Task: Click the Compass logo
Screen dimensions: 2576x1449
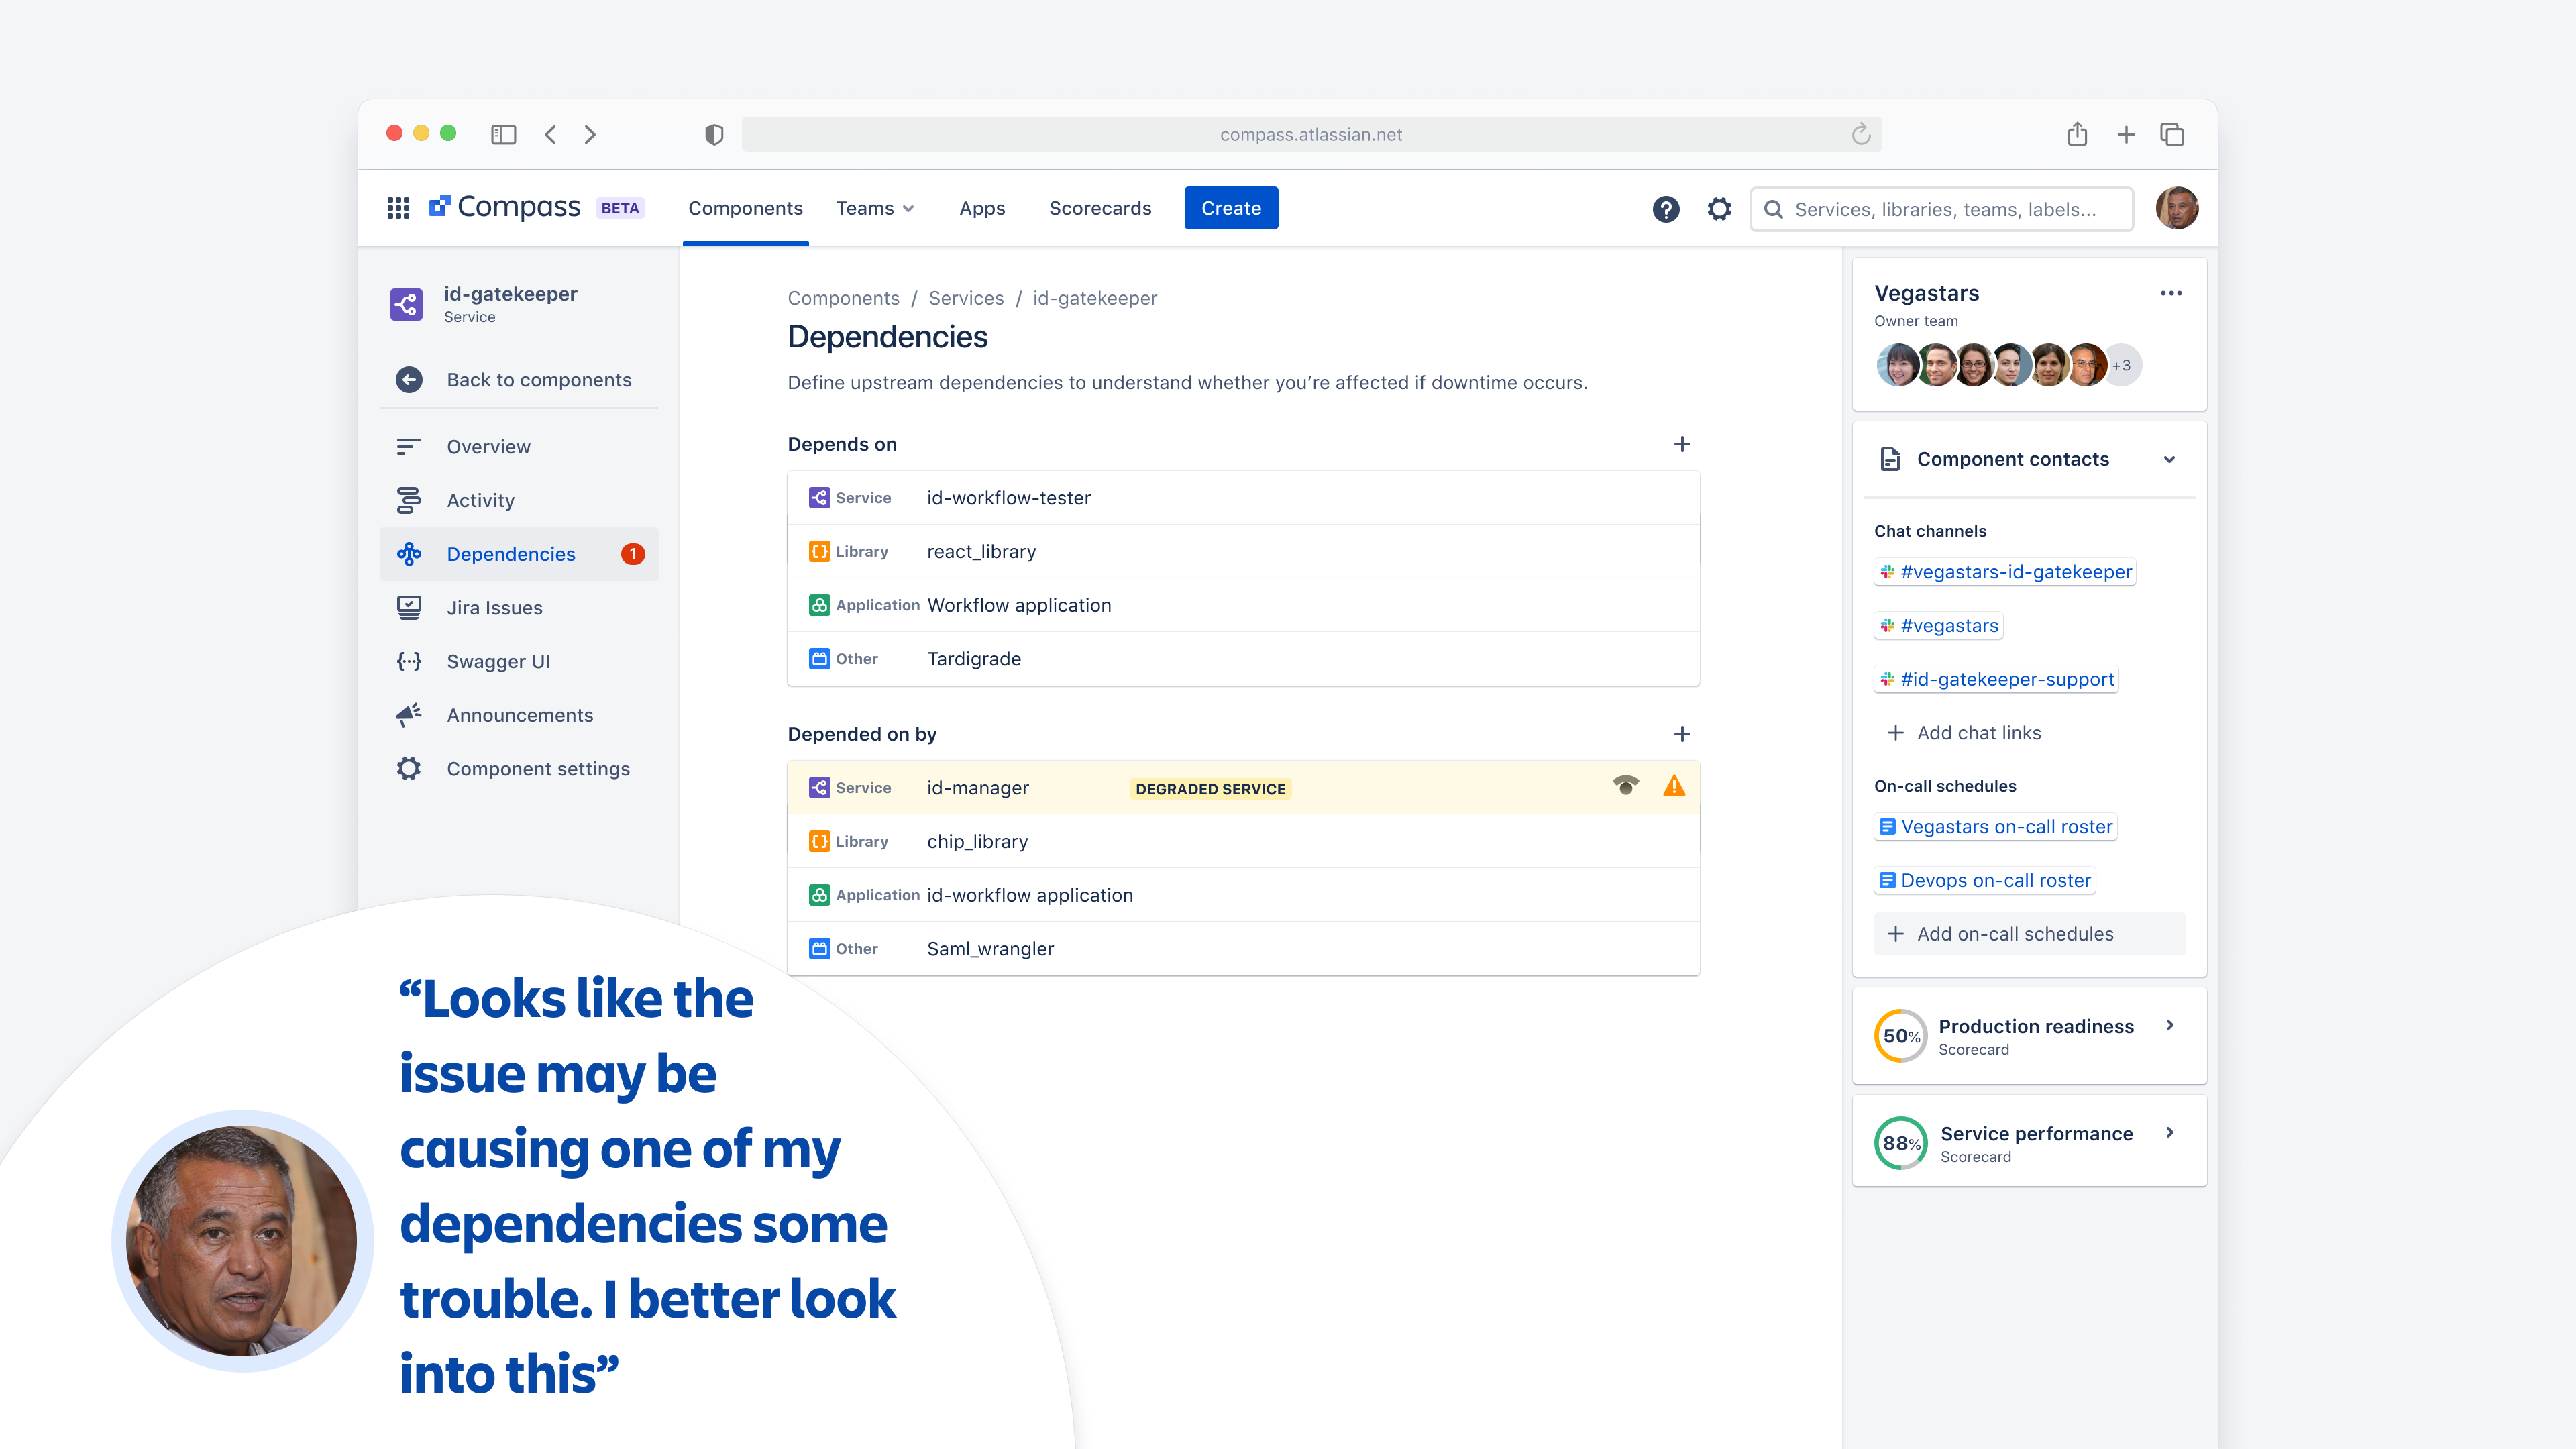Action: coord(505,207)
